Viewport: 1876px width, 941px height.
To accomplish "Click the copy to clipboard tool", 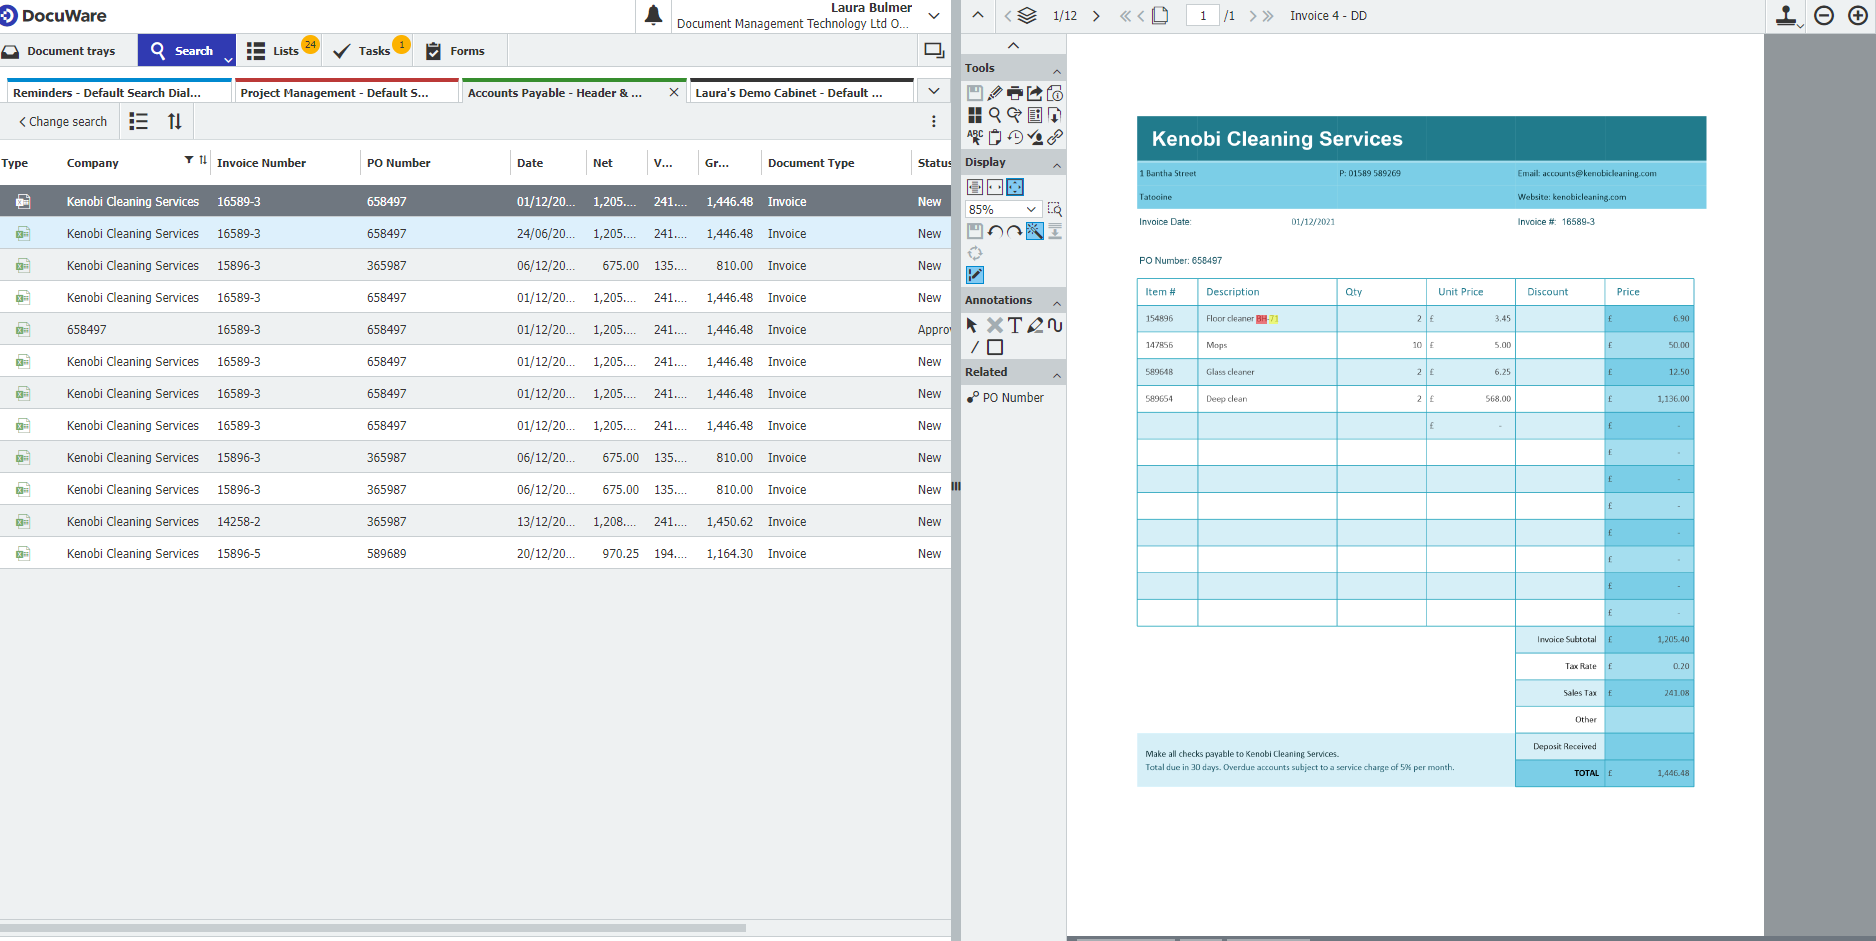I will click(995, 137).
